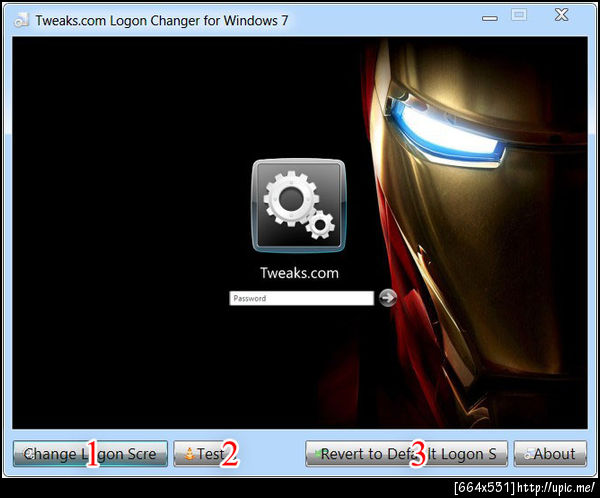600x498 pixels.
Task: Click the Test button
Action: pos(205,454)
